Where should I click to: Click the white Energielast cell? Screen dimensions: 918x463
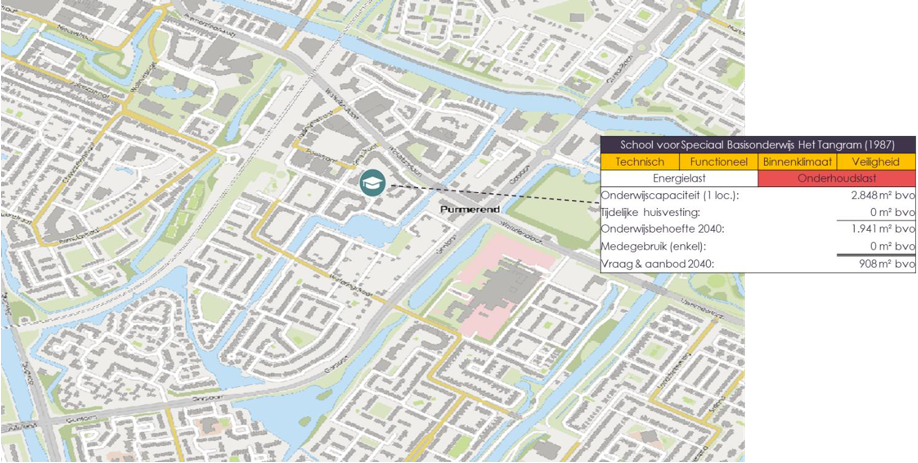click(679, 178)
